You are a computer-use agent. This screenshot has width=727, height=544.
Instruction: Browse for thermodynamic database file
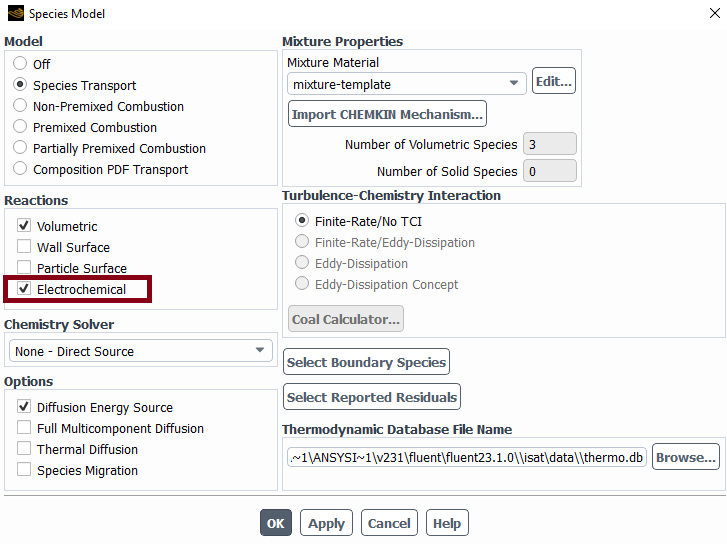tap(686, 457)
